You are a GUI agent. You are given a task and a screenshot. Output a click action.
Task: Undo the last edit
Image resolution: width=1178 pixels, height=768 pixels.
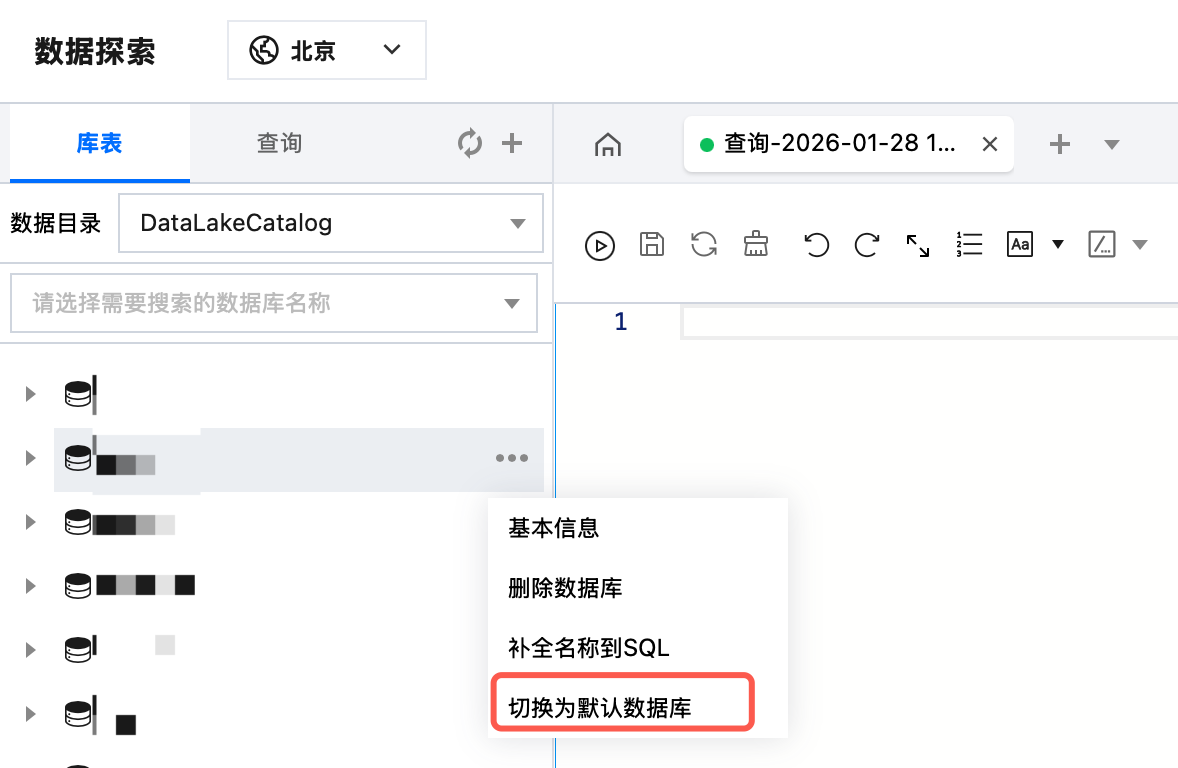pos(816,245)
